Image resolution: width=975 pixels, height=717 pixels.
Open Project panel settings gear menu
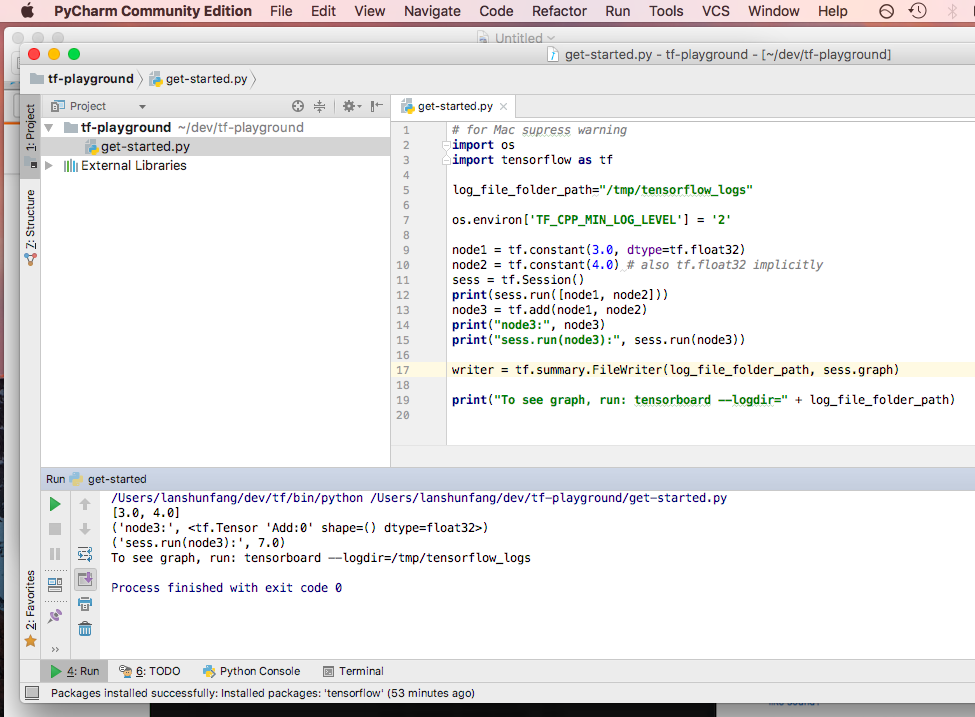click(351, 106)
